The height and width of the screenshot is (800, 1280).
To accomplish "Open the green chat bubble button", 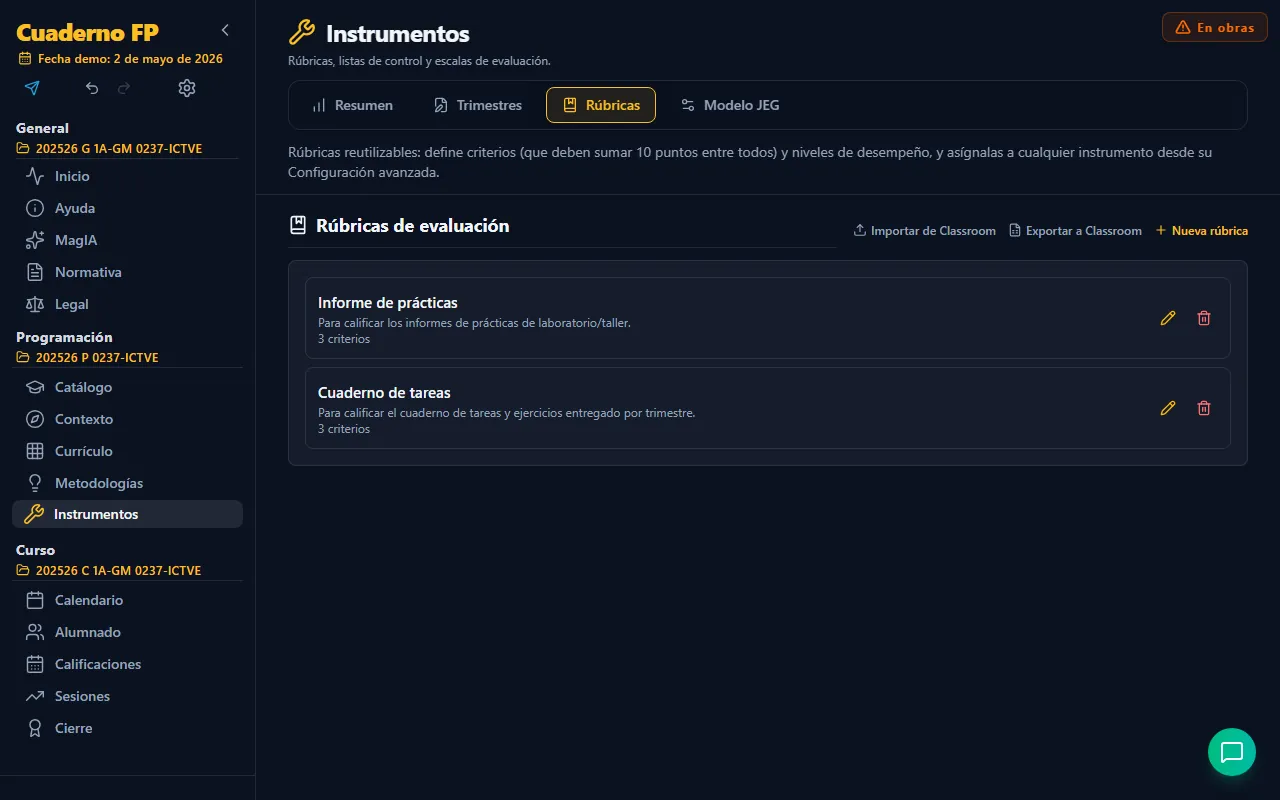I will 1232,752.
